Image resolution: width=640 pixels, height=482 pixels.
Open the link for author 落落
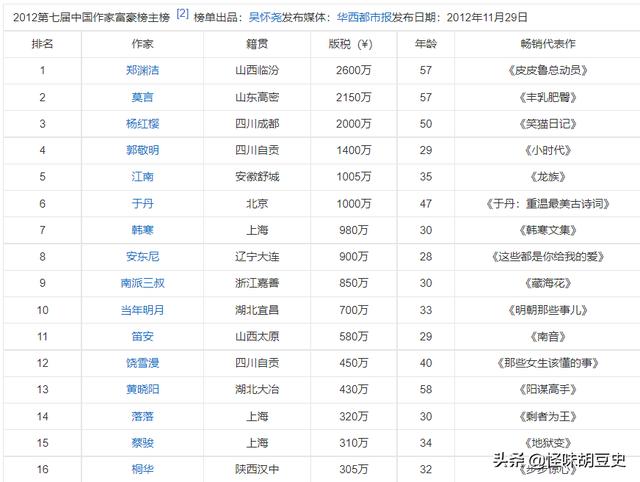click(142, 416)
